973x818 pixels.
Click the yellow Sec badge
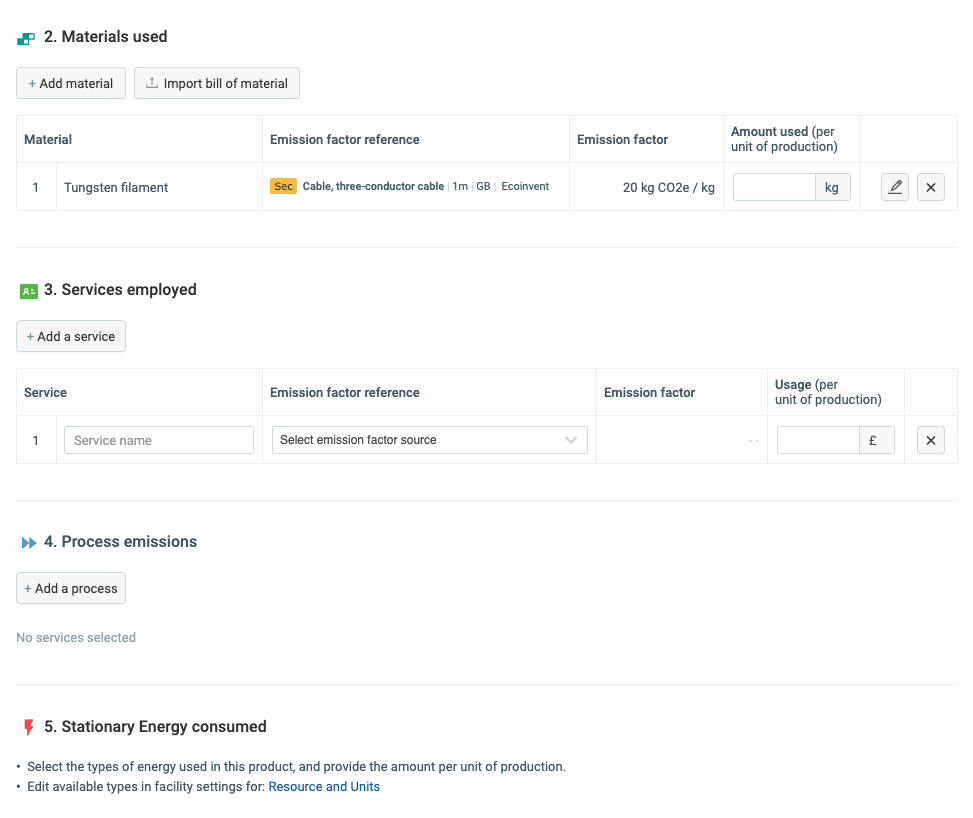tap(283, 187)
